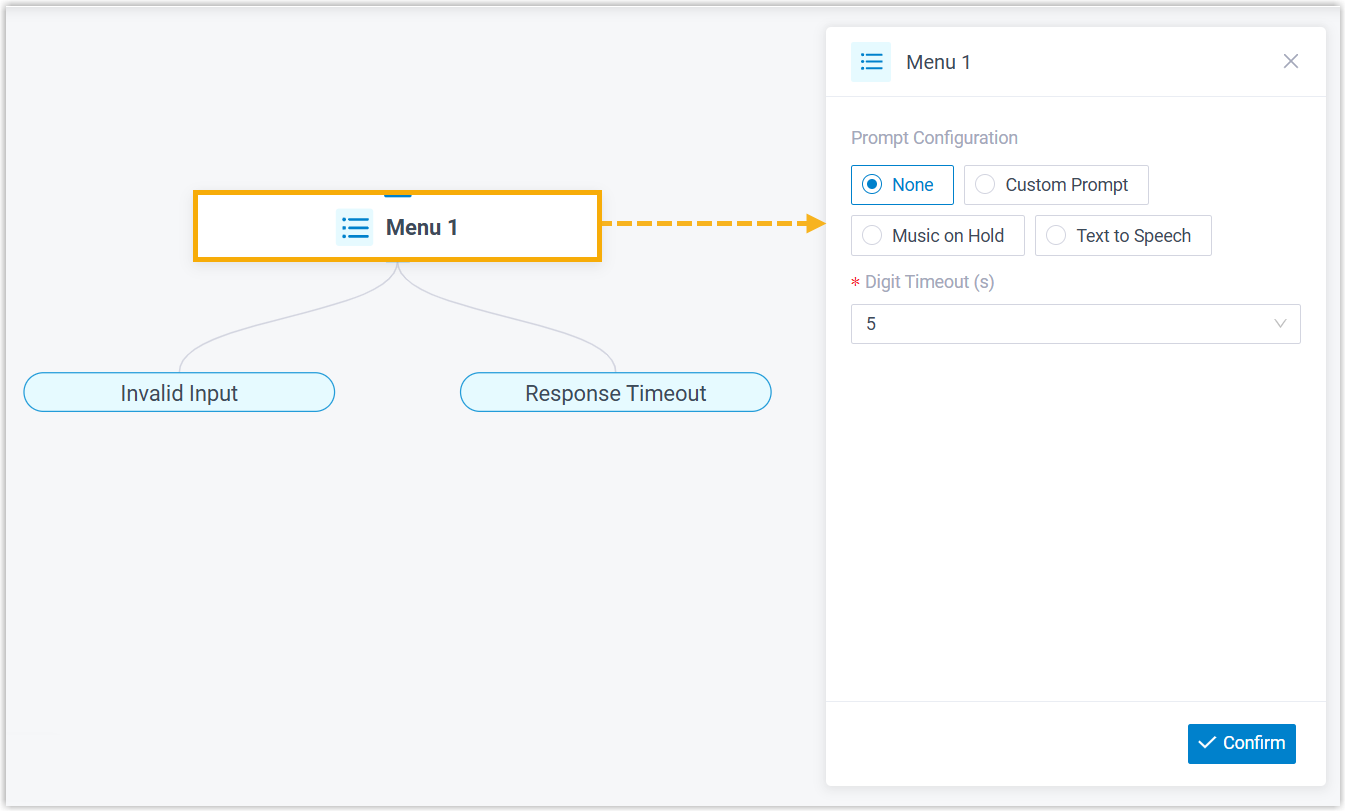Close the Menu 1 settings panel
The width and height of the screenshot is (1346, 812).
click(x=1291, y=62)
